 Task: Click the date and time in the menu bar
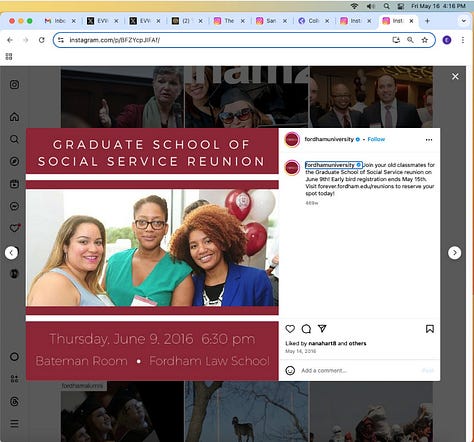coord(438,6)
